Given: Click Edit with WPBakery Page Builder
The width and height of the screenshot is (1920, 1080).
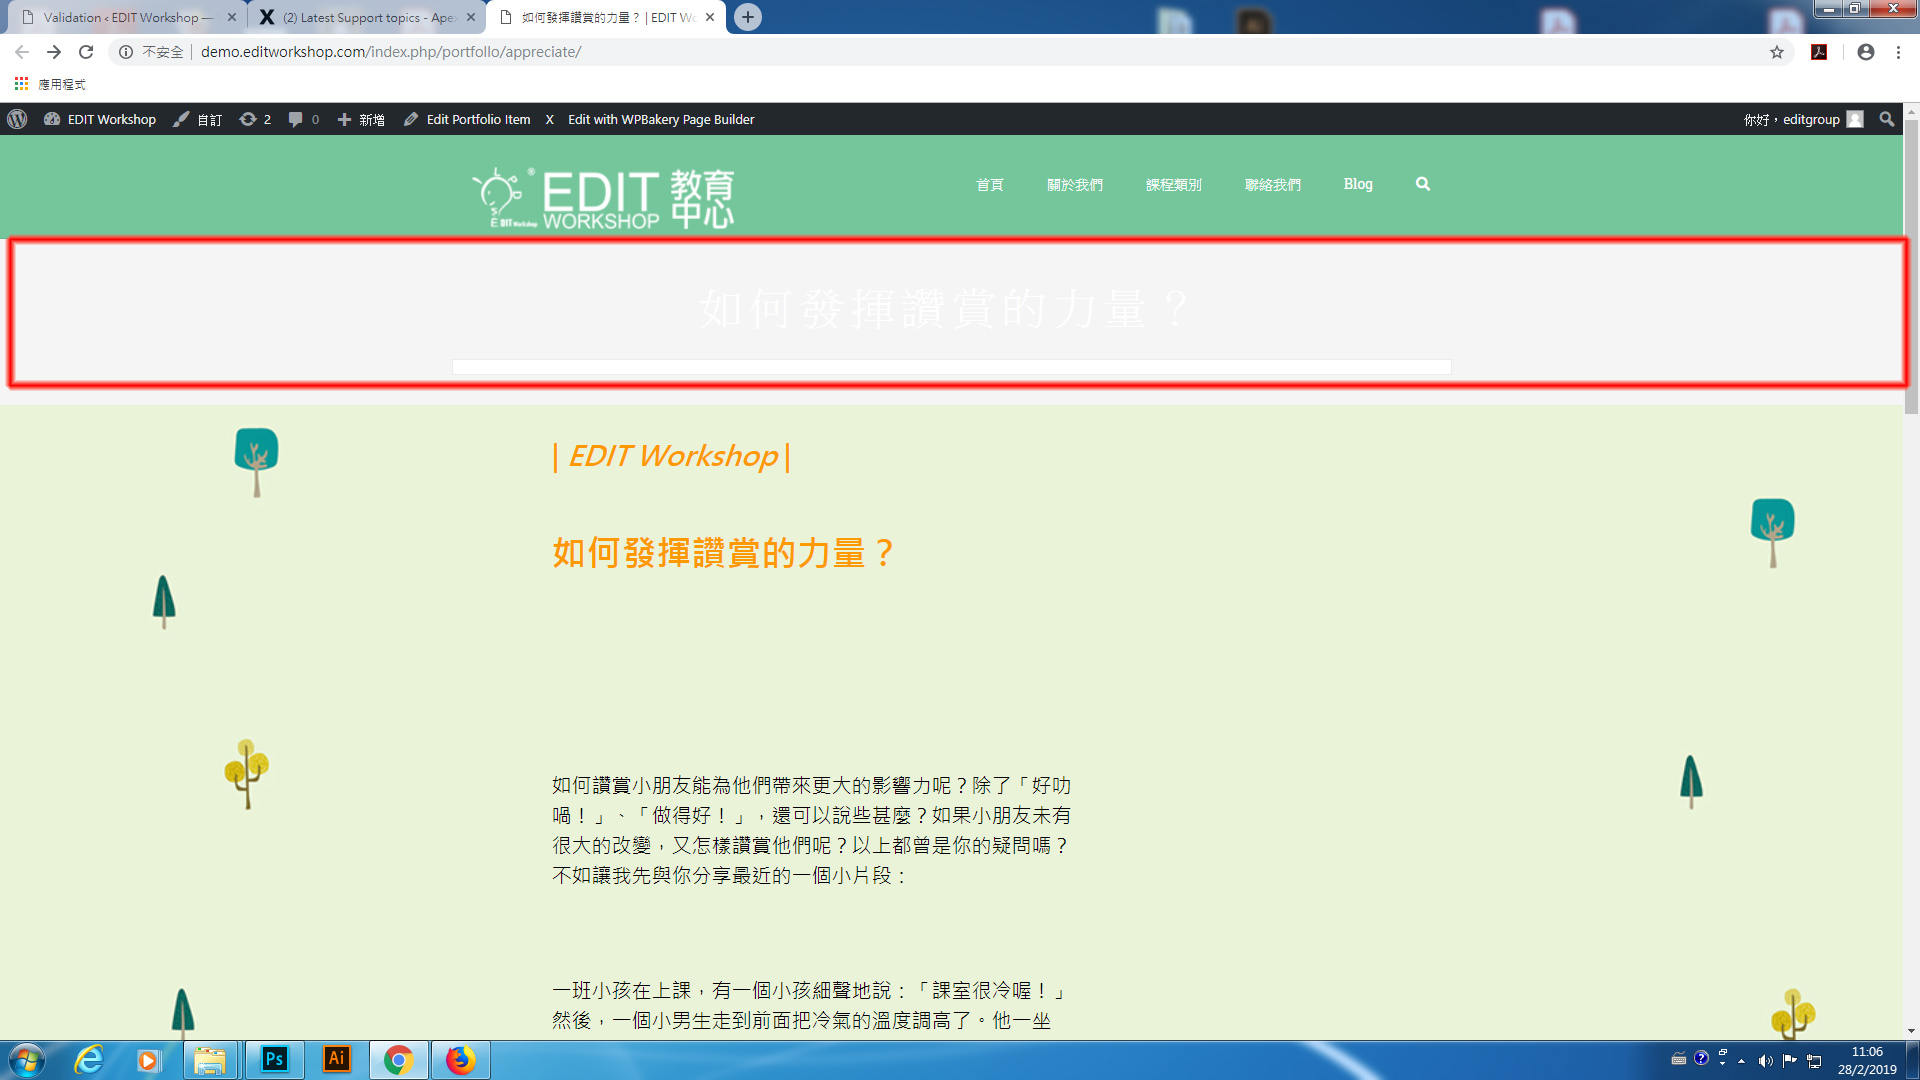Looking at the screenshot, I should [x=660, y=119].
